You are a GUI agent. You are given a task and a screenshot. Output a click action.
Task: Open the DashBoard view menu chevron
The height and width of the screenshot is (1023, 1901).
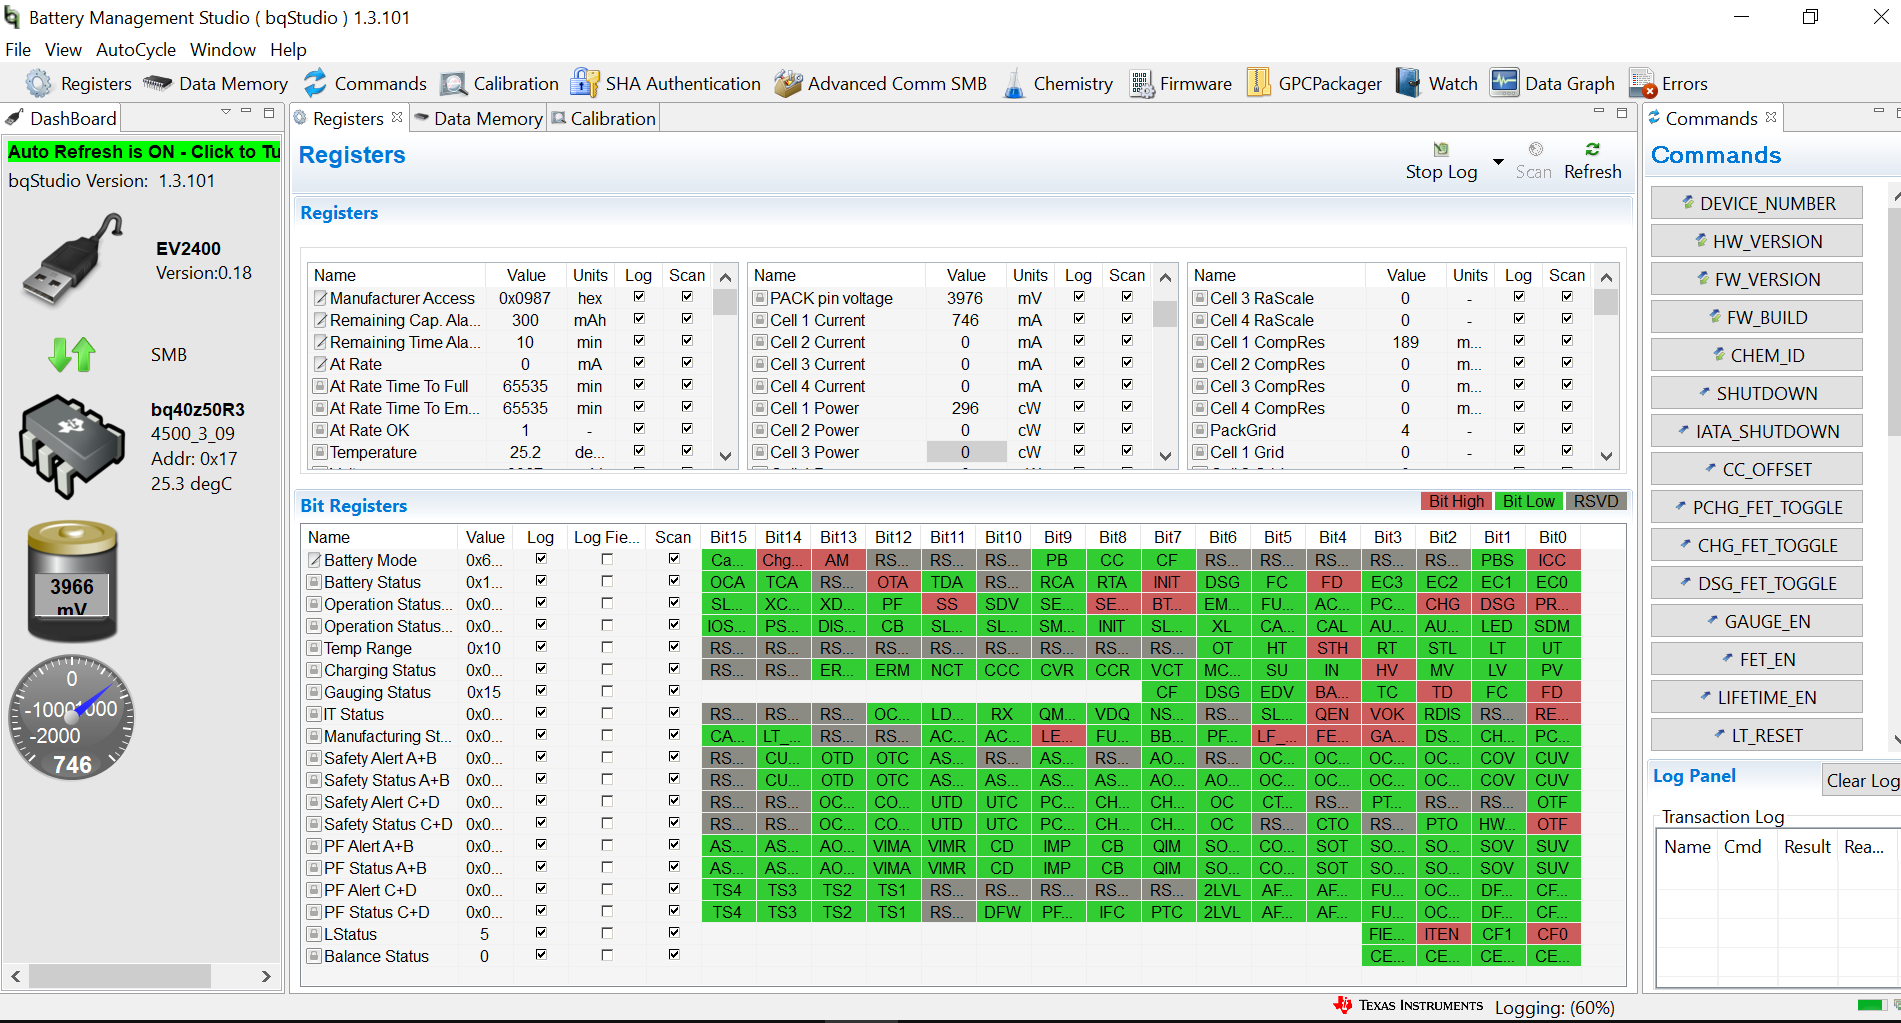tap(226, 112)
